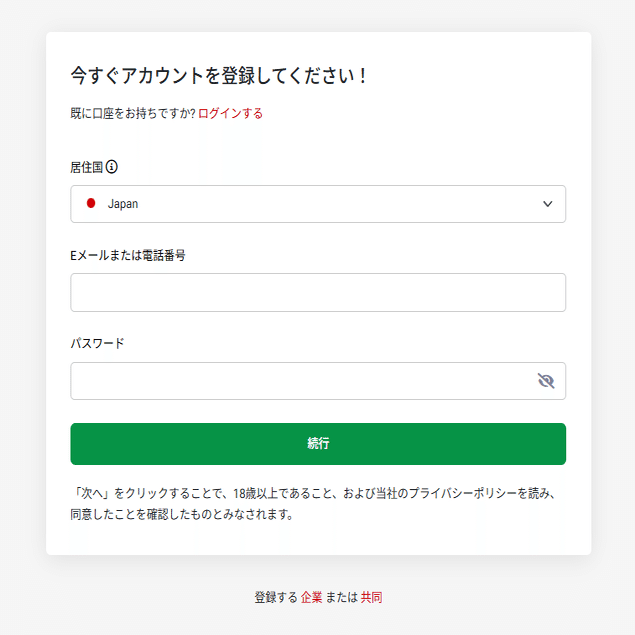Screen dimensions: 635x635
Task: Click the 登録する text at bottom
Action: 275,598
